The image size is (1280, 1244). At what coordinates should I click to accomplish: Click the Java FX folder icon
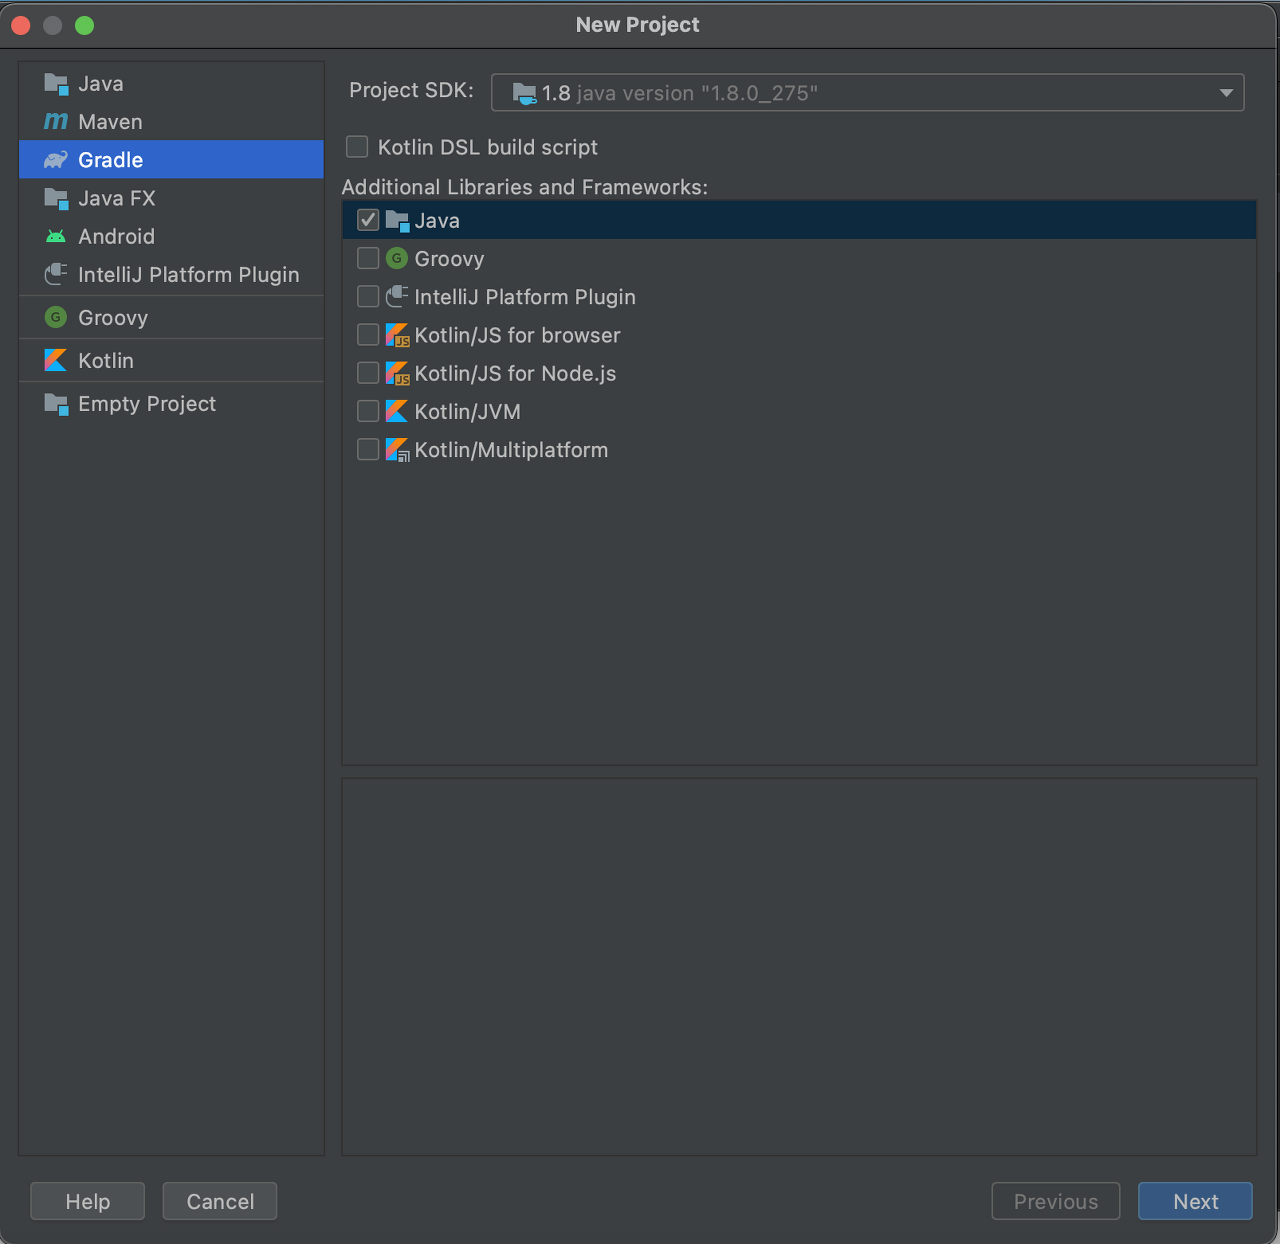point(56,198)
